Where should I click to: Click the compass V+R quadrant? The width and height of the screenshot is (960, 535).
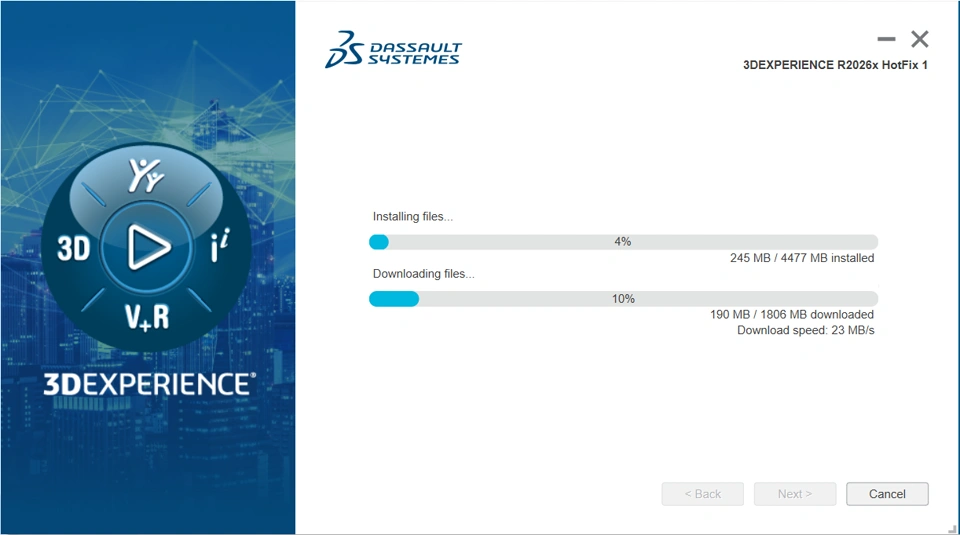[146, 317]
